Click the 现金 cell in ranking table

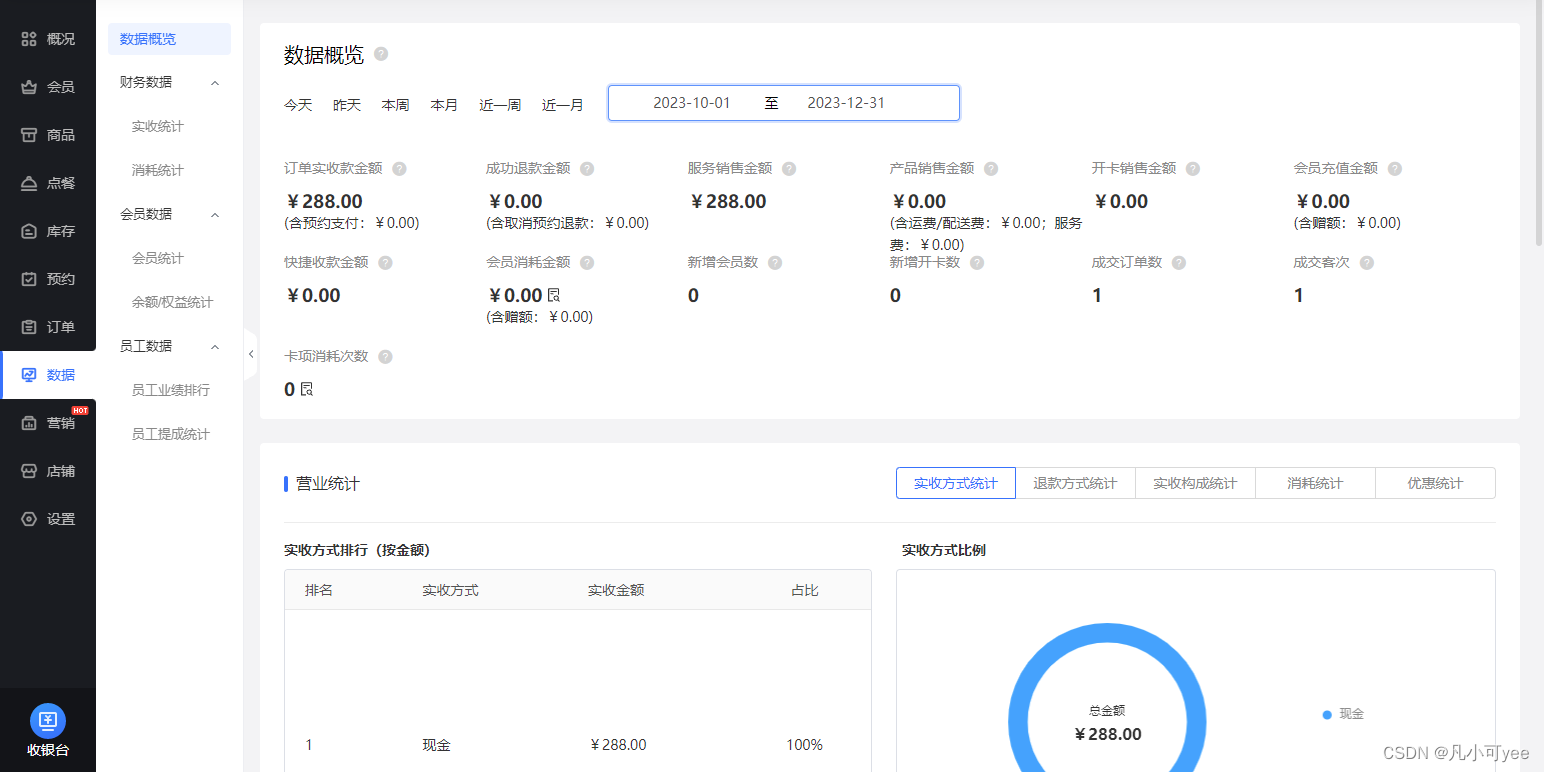436,745
